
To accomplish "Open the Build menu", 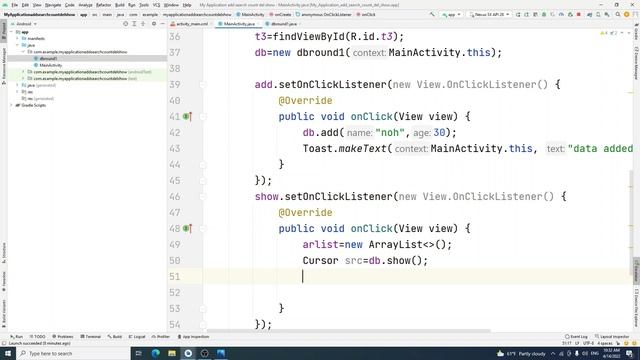I will 120,5.
